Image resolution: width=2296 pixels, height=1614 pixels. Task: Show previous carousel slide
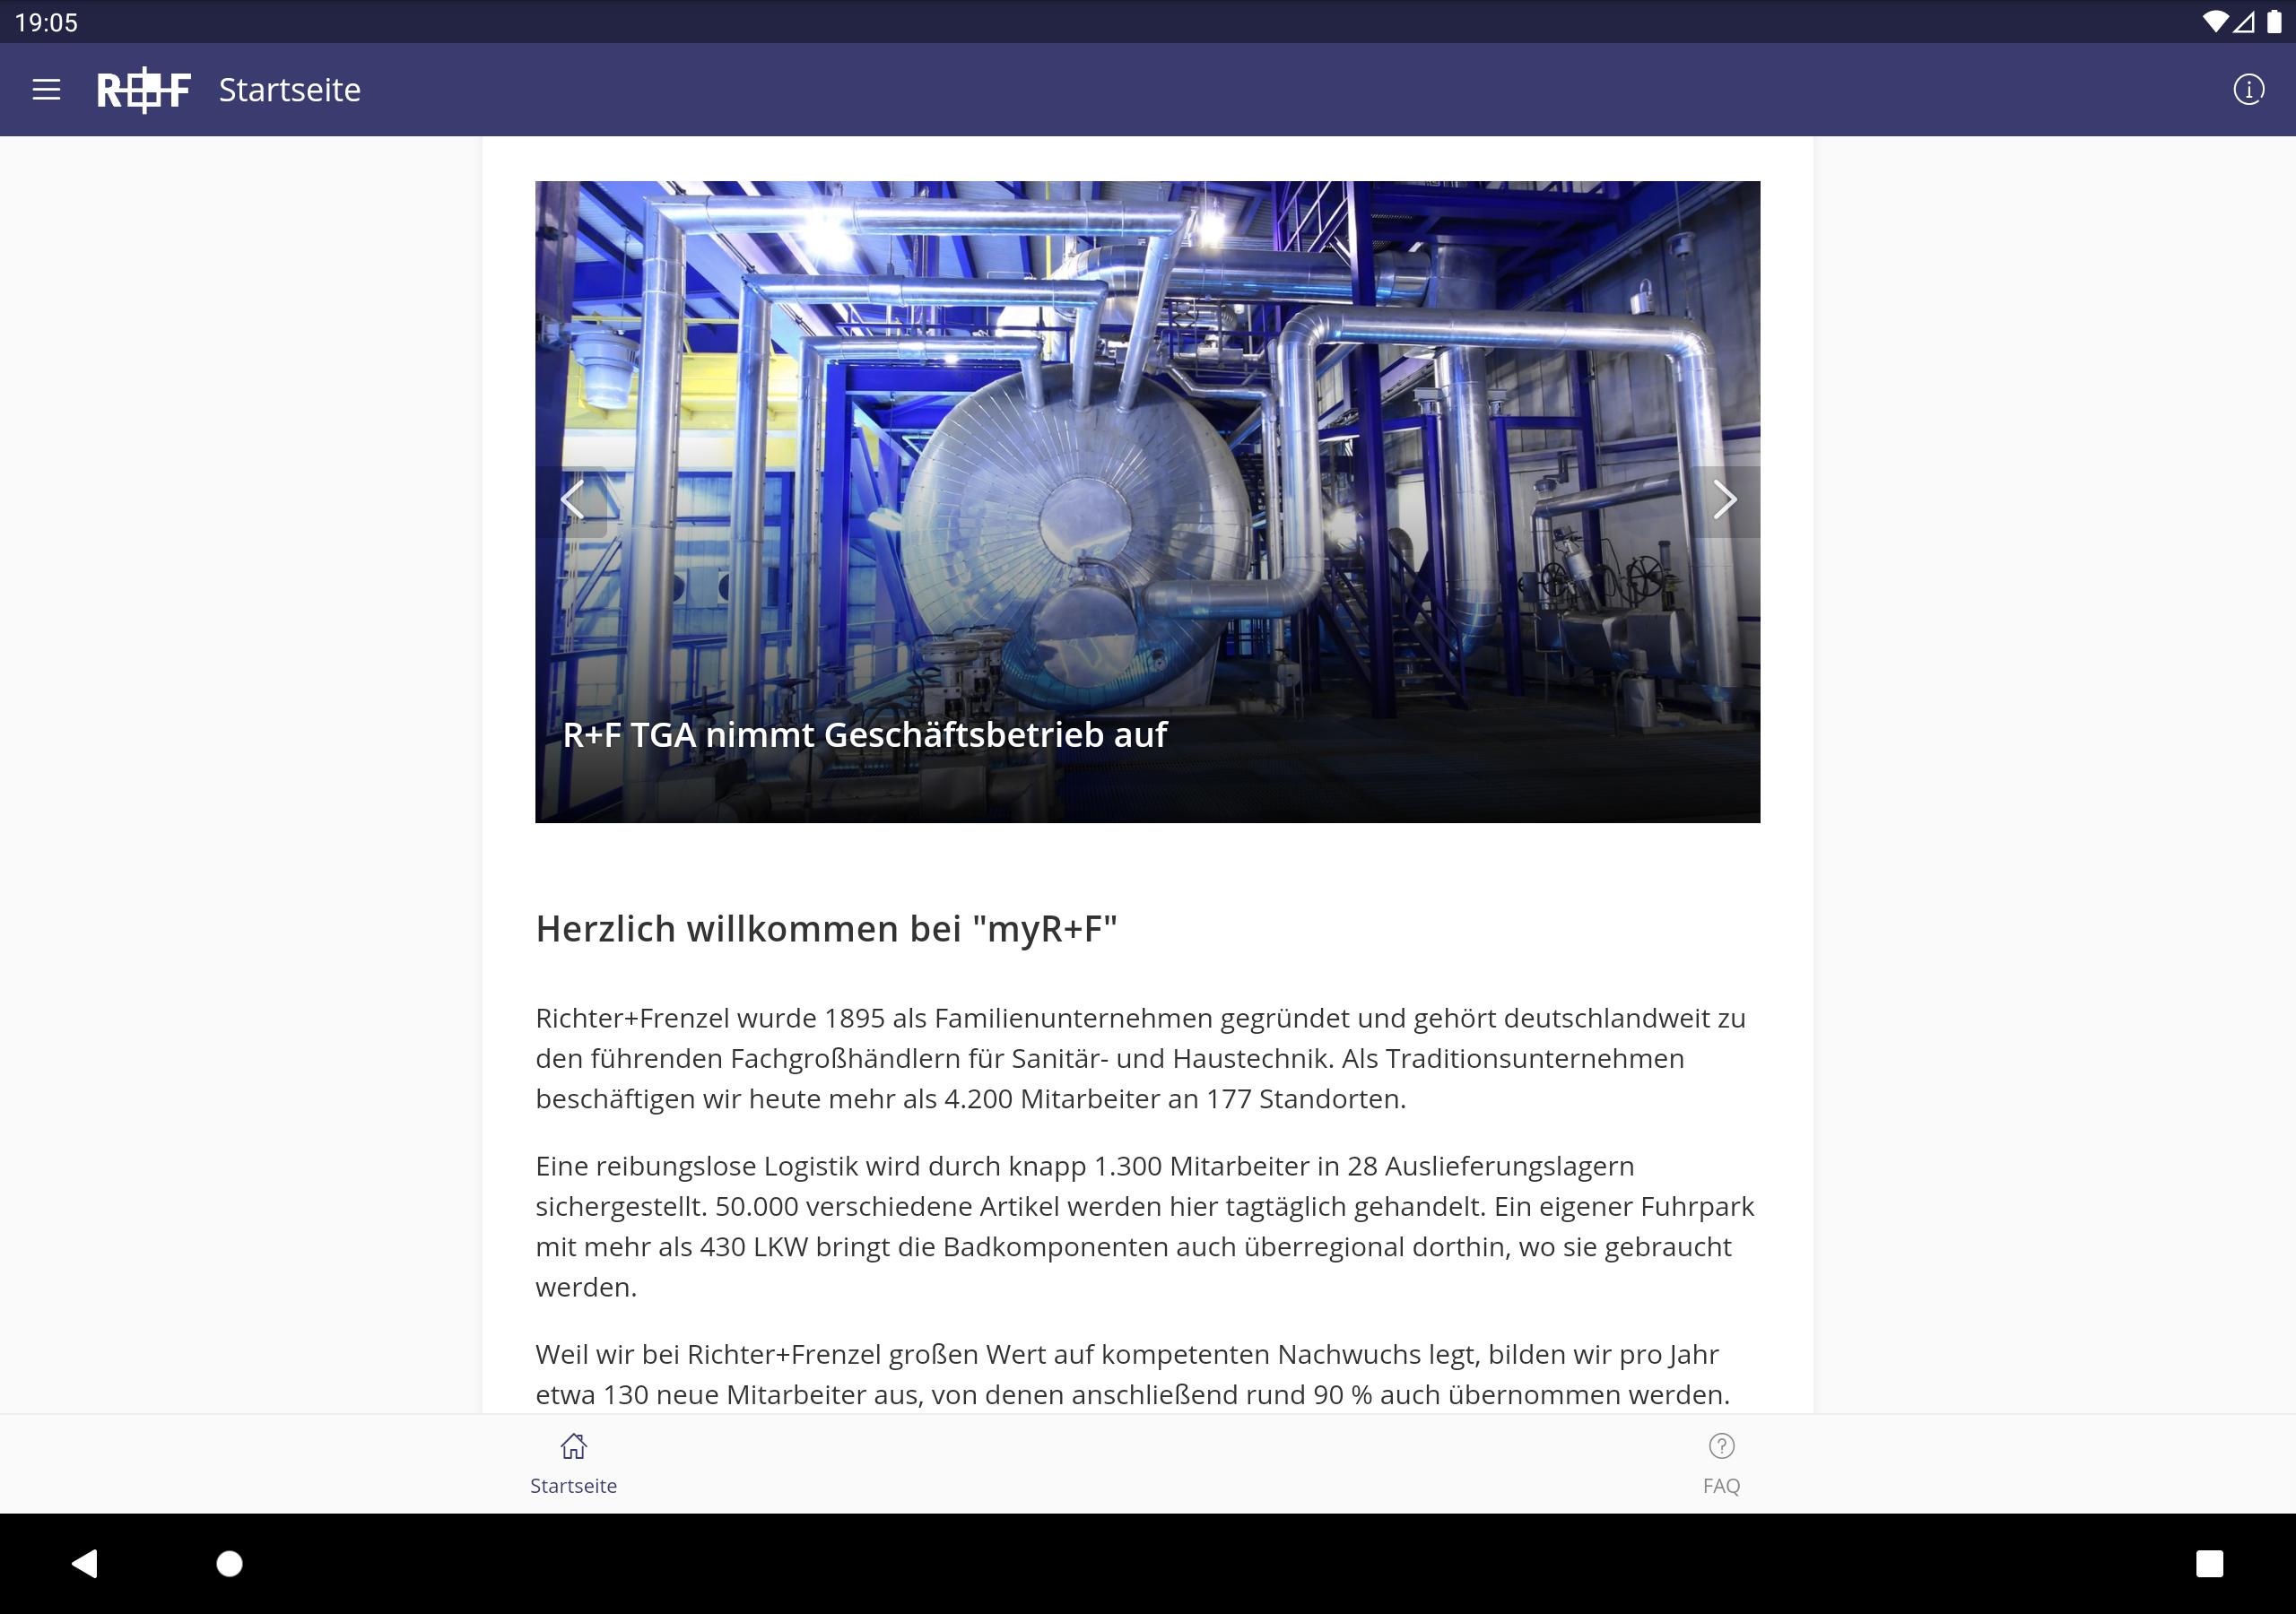[572, 500]
